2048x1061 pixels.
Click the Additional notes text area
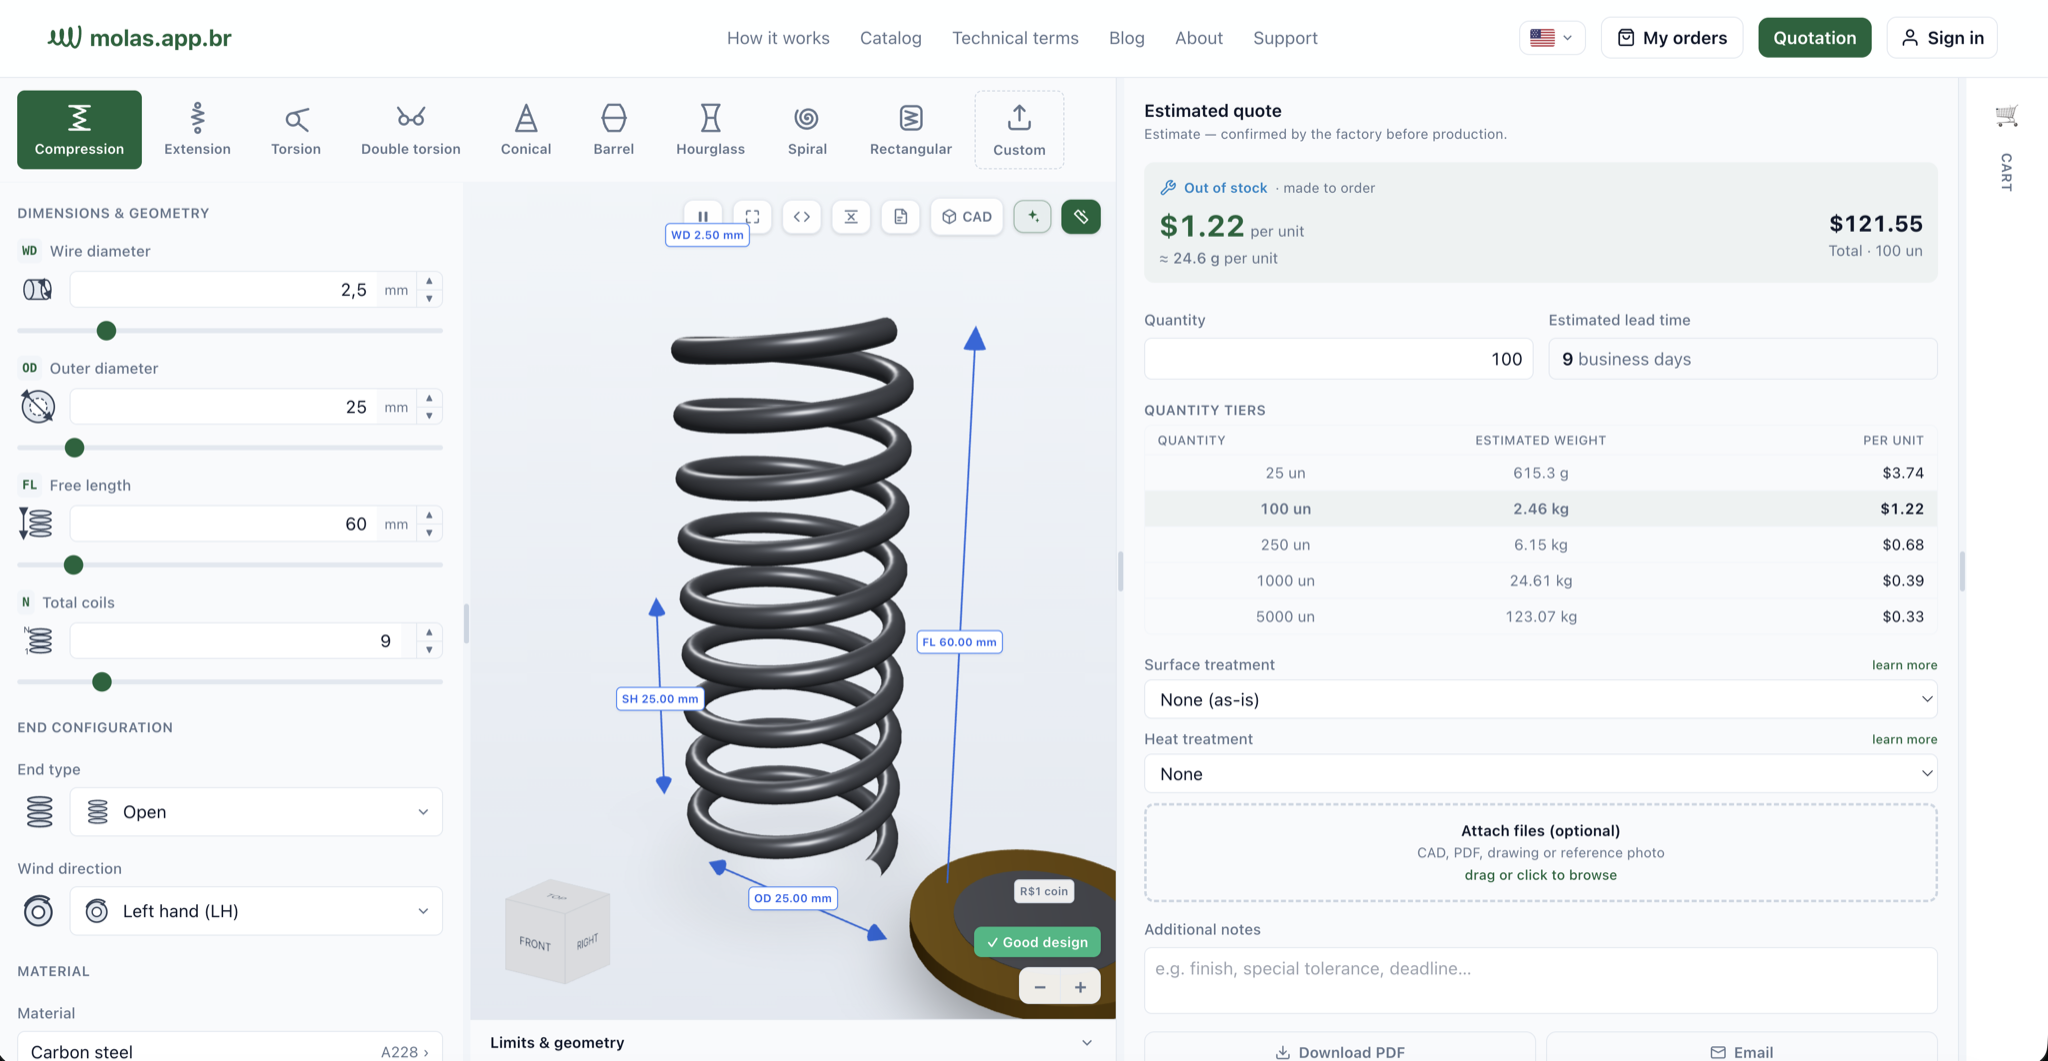1540,980
